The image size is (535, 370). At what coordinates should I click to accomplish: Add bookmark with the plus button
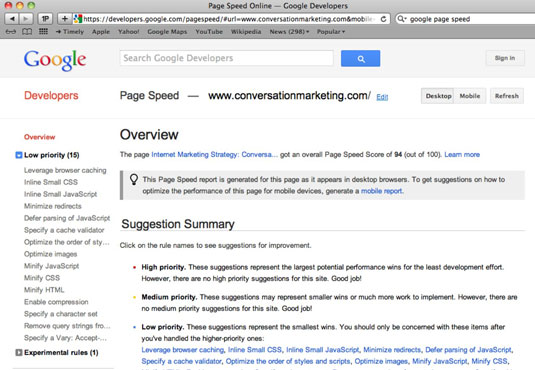click(x=64, y=19)
